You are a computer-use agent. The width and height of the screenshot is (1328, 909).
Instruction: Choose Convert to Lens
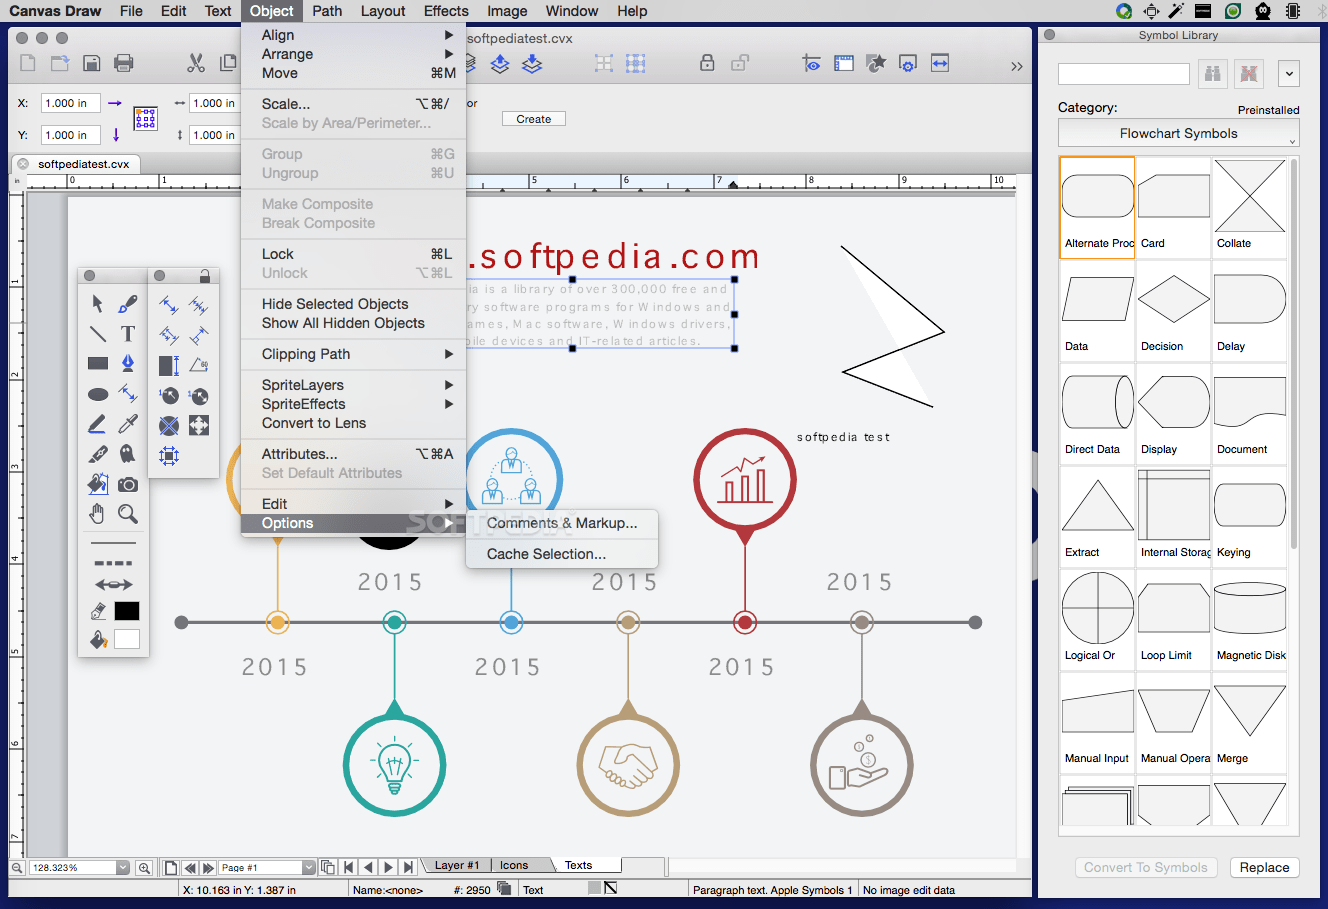[353, 423]
